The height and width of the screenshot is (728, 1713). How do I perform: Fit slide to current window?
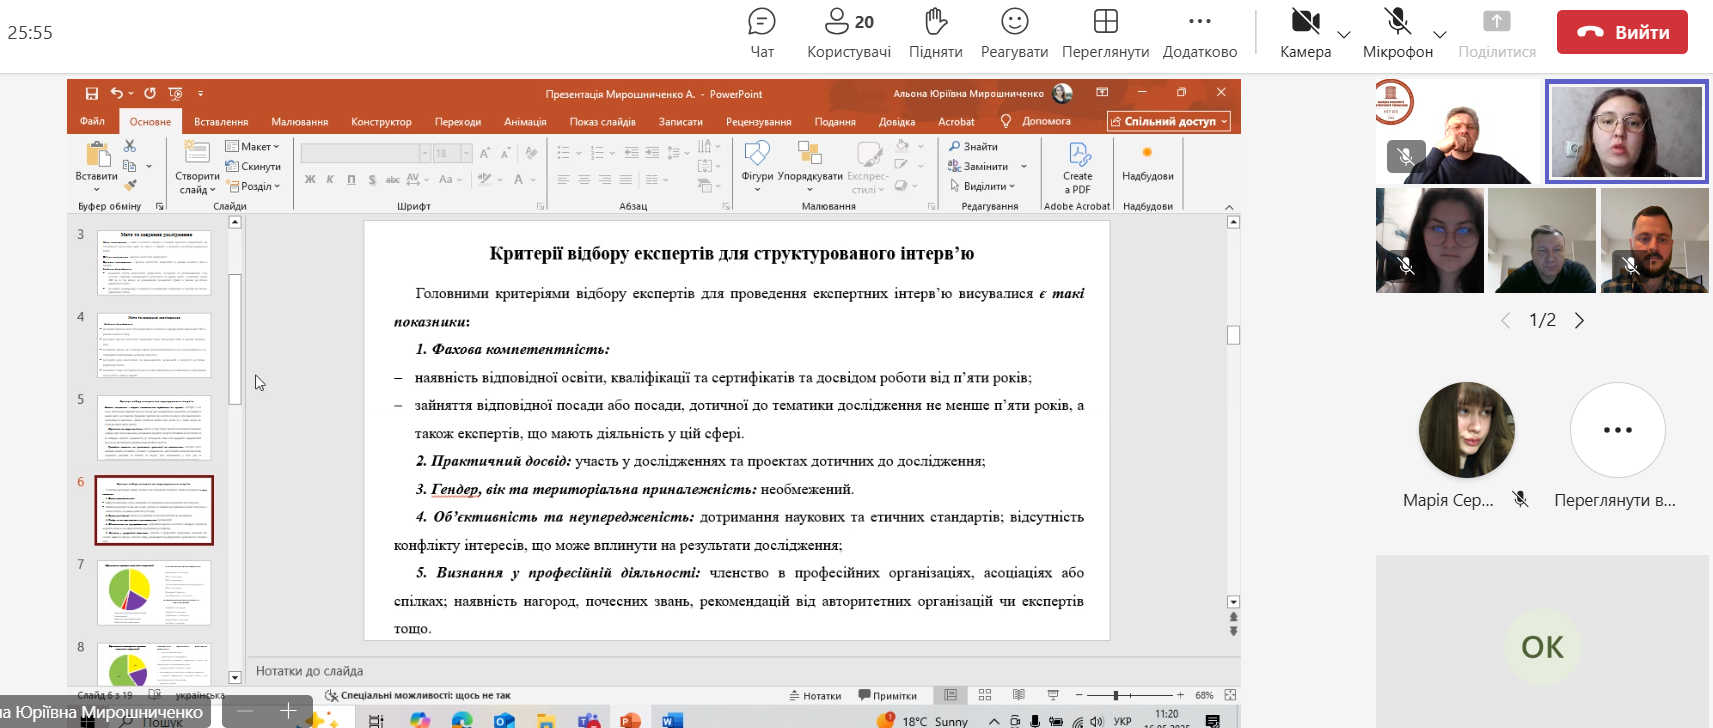1231,695
